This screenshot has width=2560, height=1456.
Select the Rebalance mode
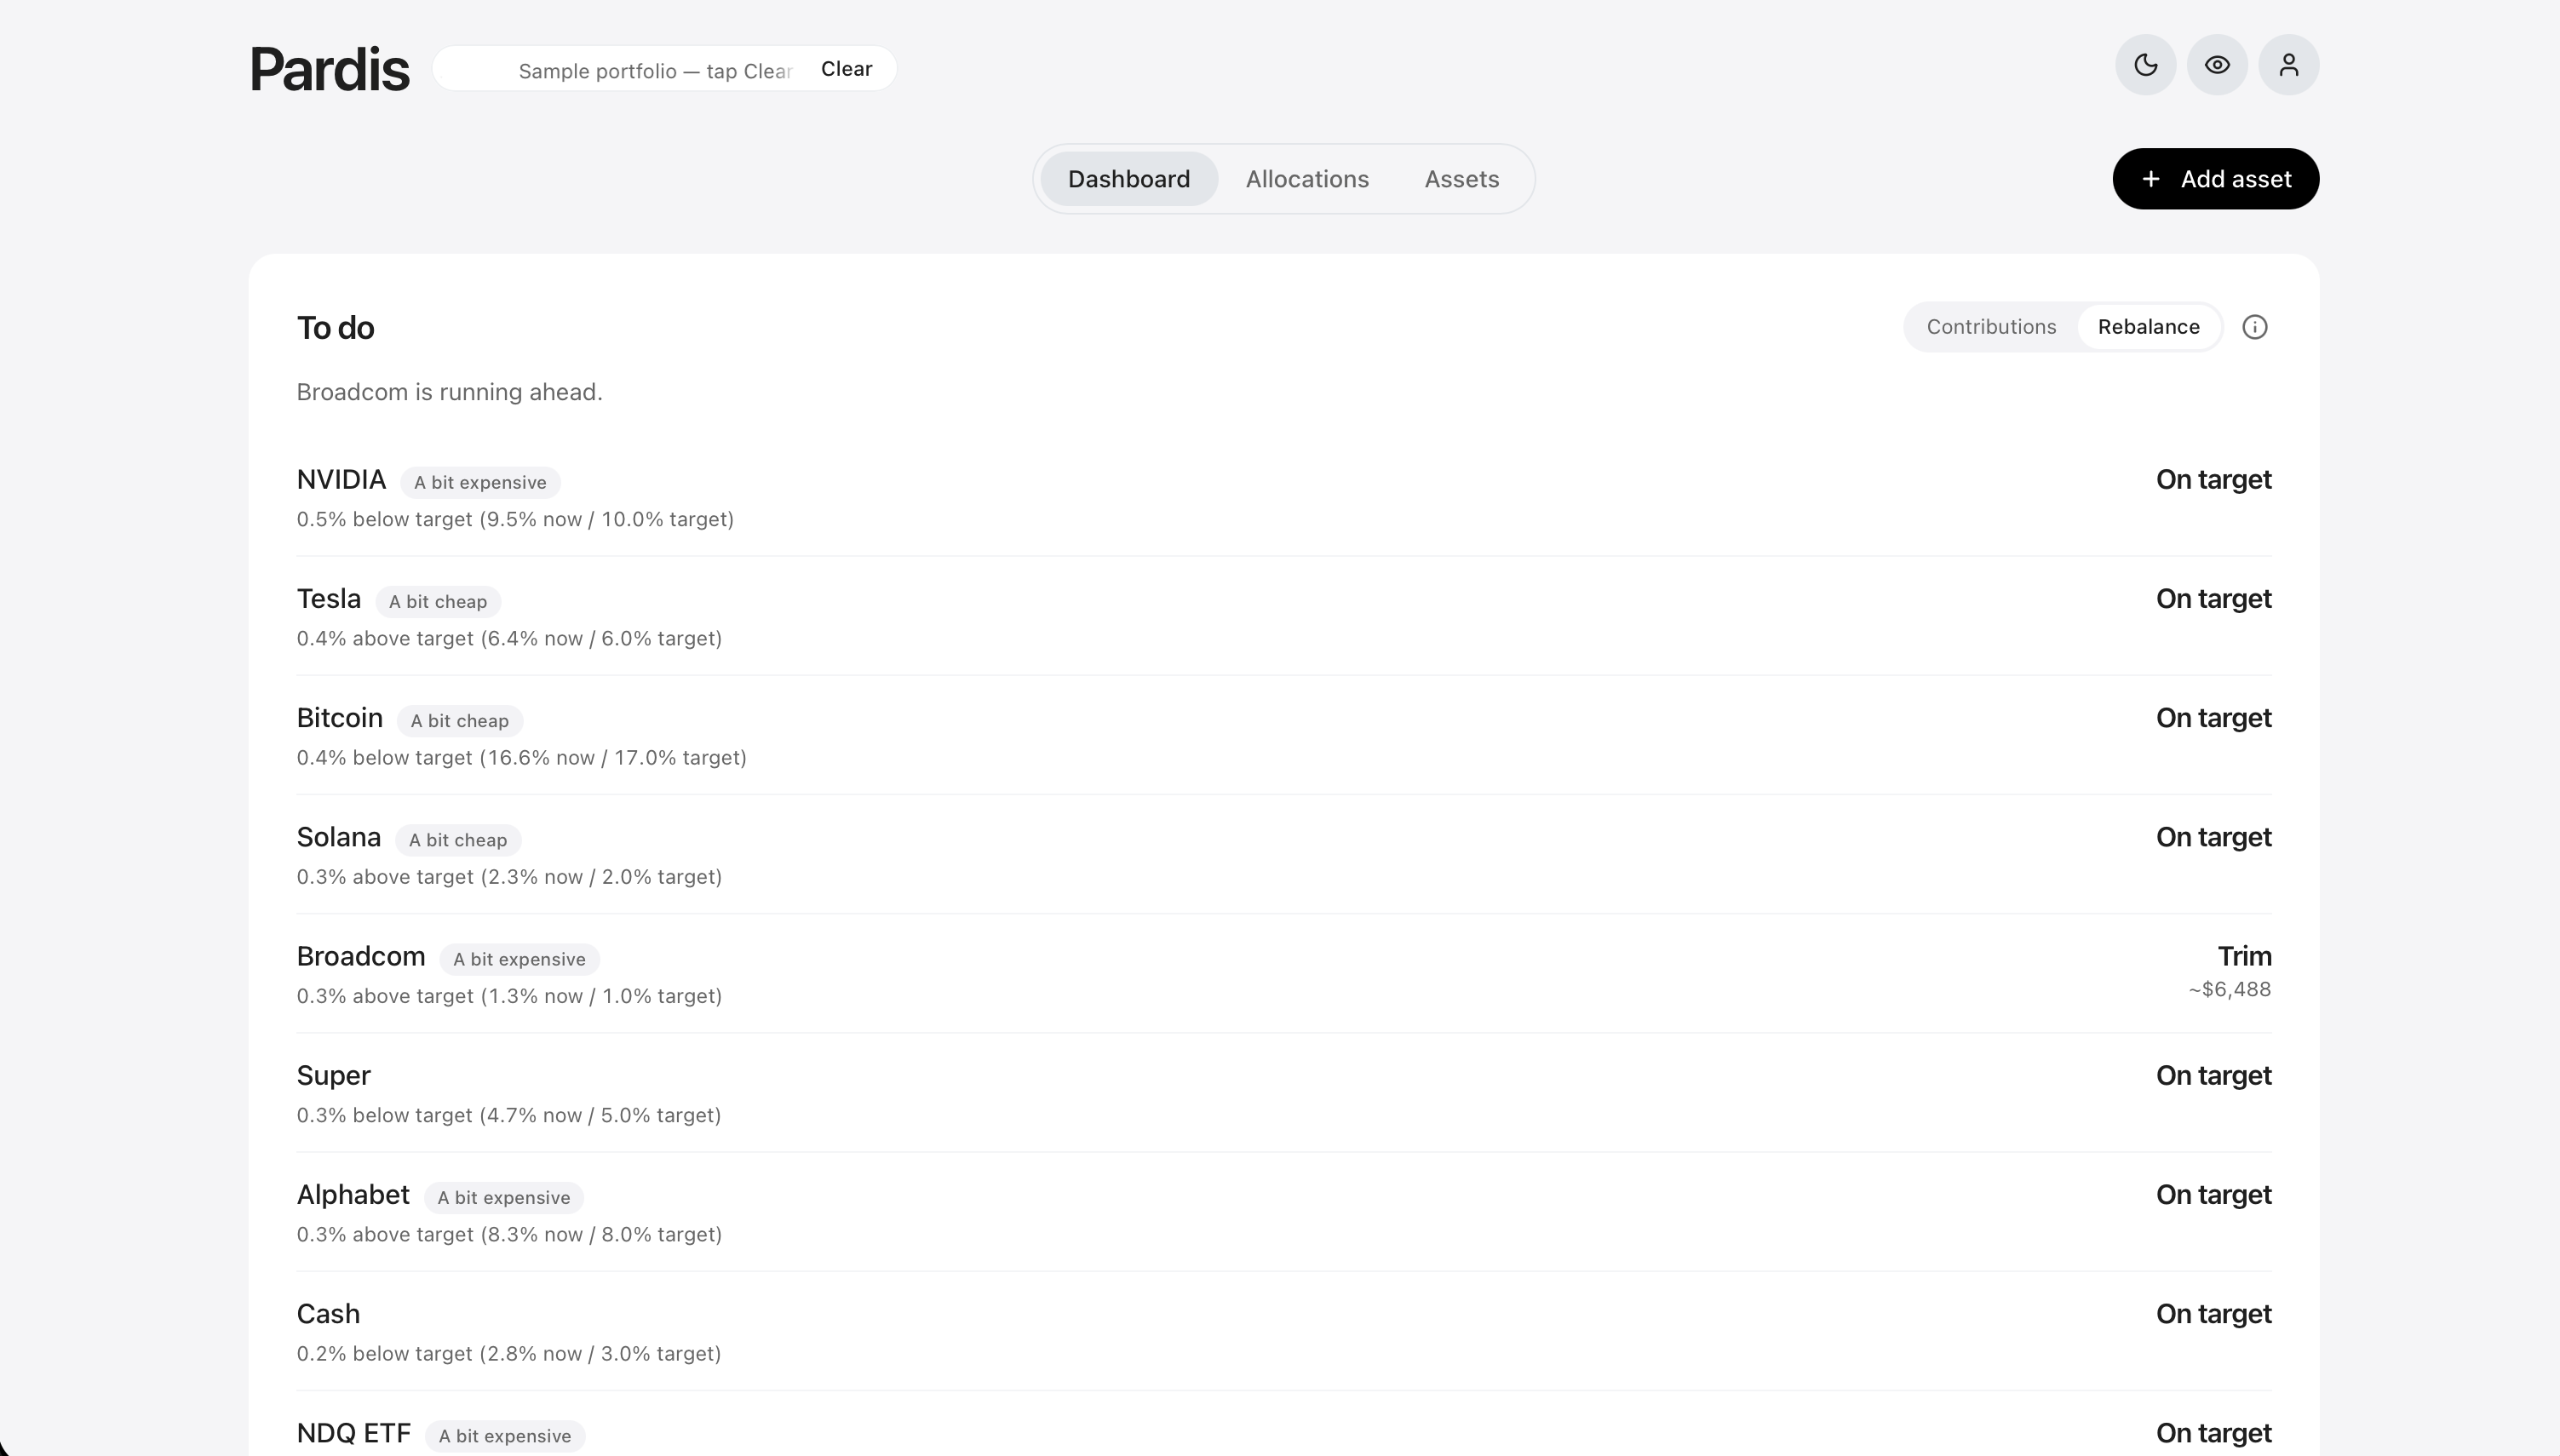pos(2149,327)
